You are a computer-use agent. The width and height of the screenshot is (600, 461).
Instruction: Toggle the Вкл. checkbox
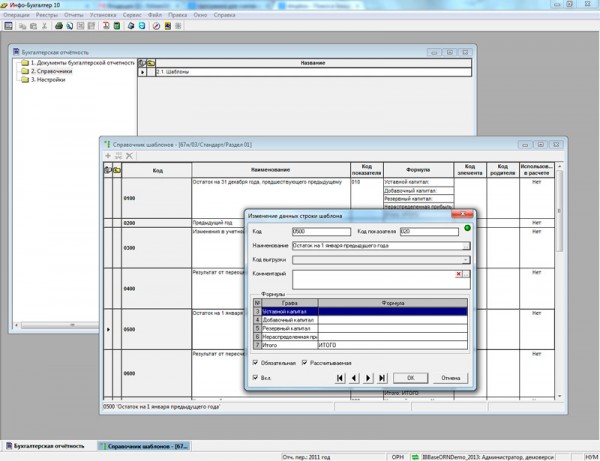(x=255, y=377)
